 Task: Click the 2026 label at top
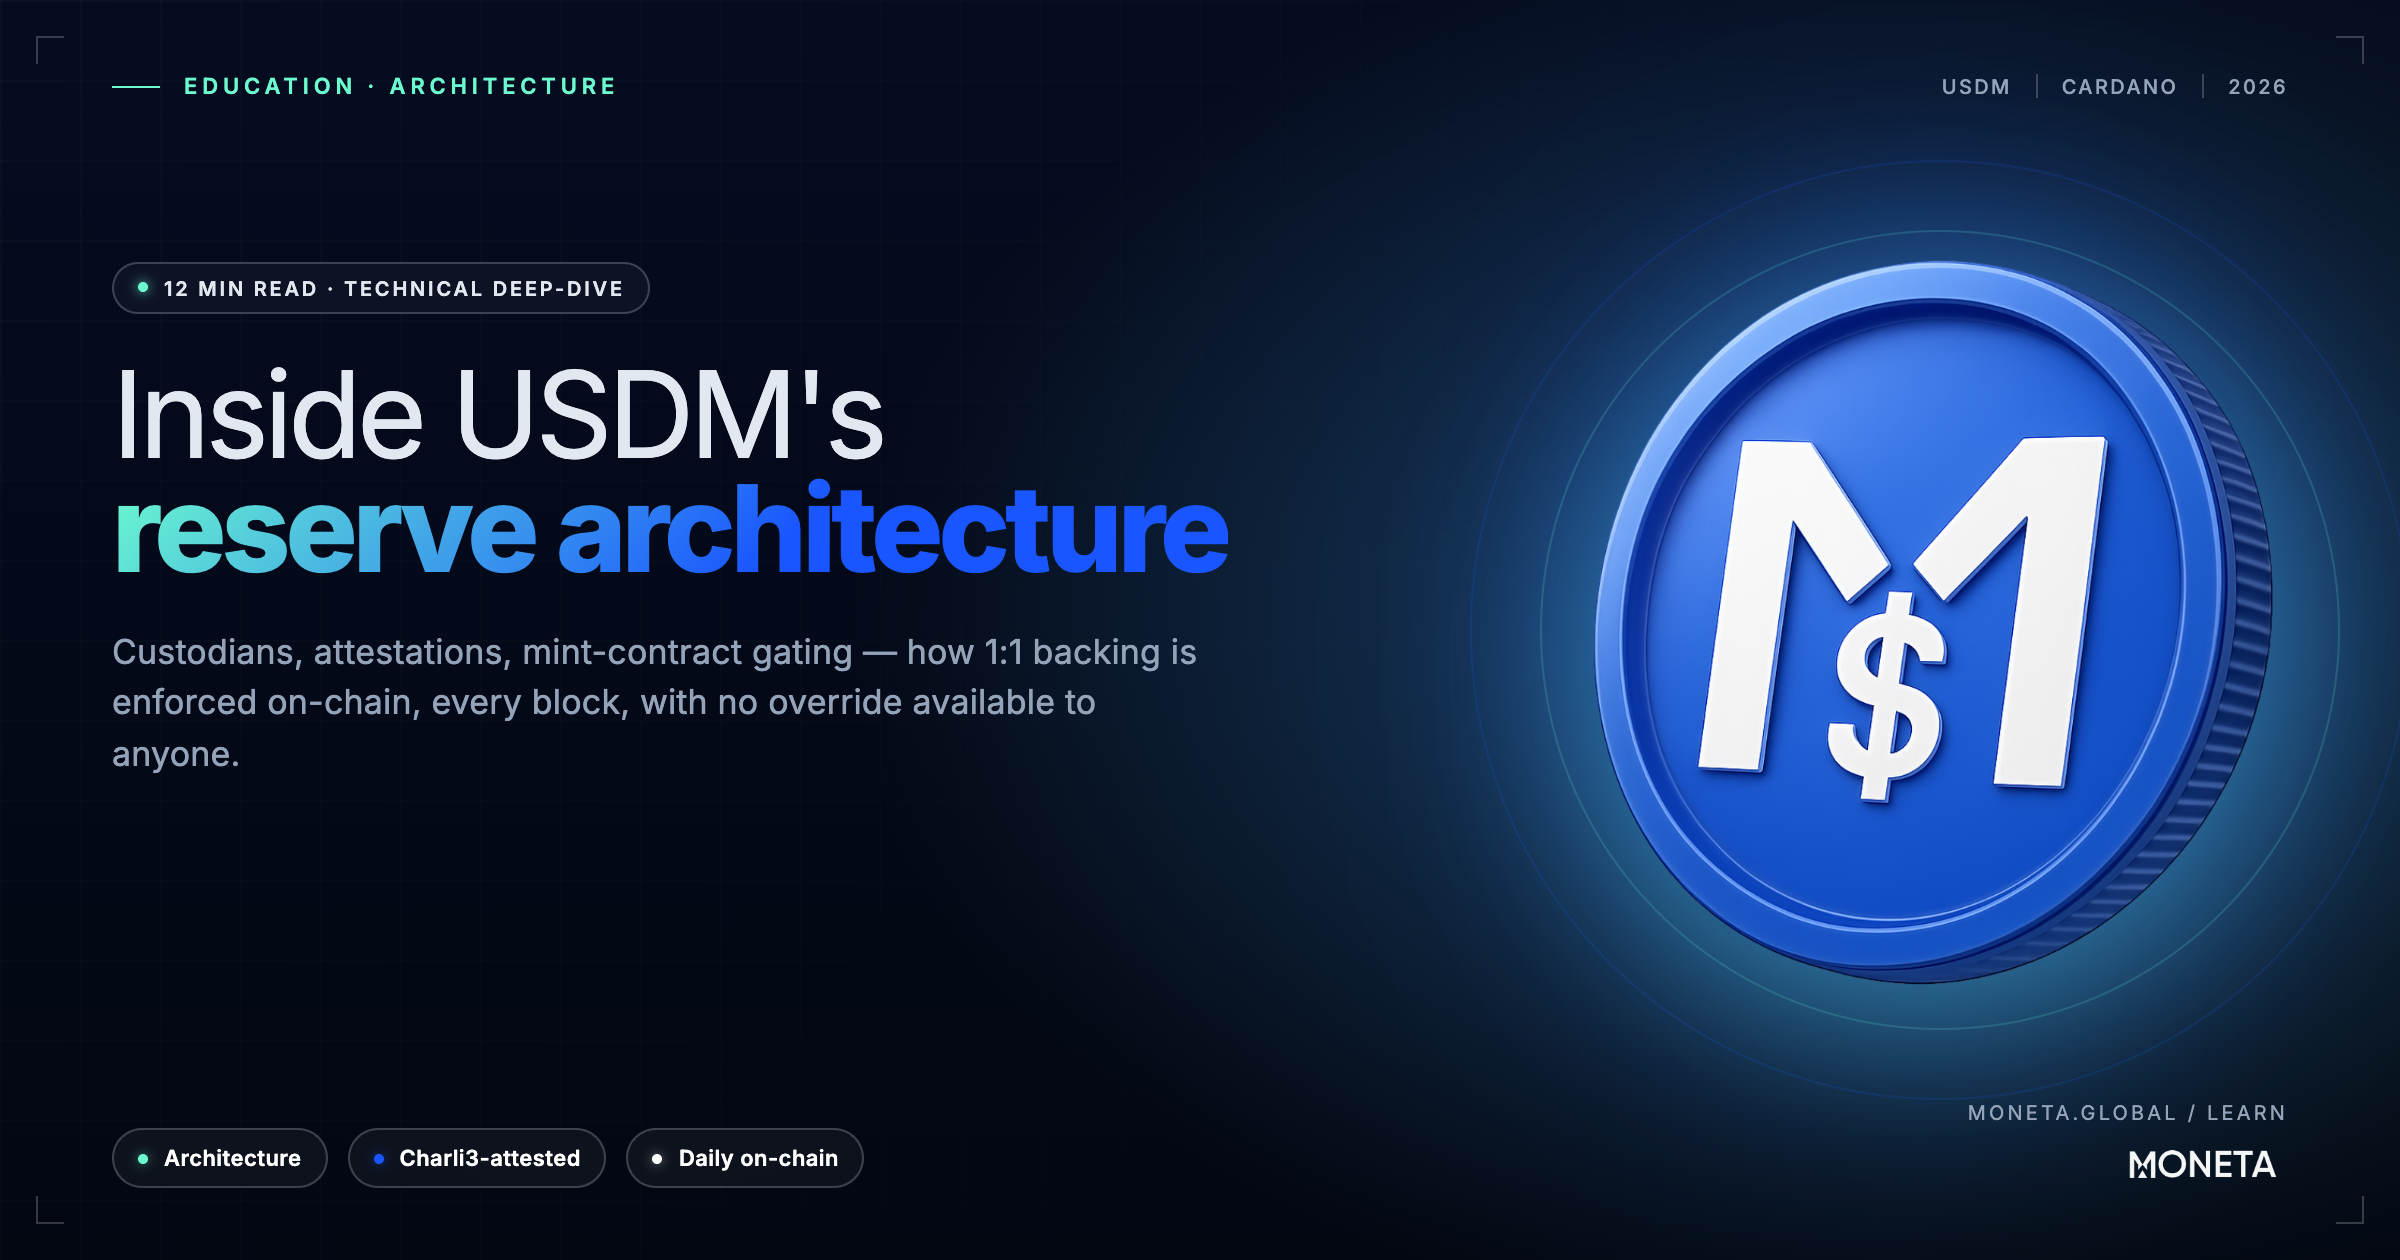point(2257,87)
